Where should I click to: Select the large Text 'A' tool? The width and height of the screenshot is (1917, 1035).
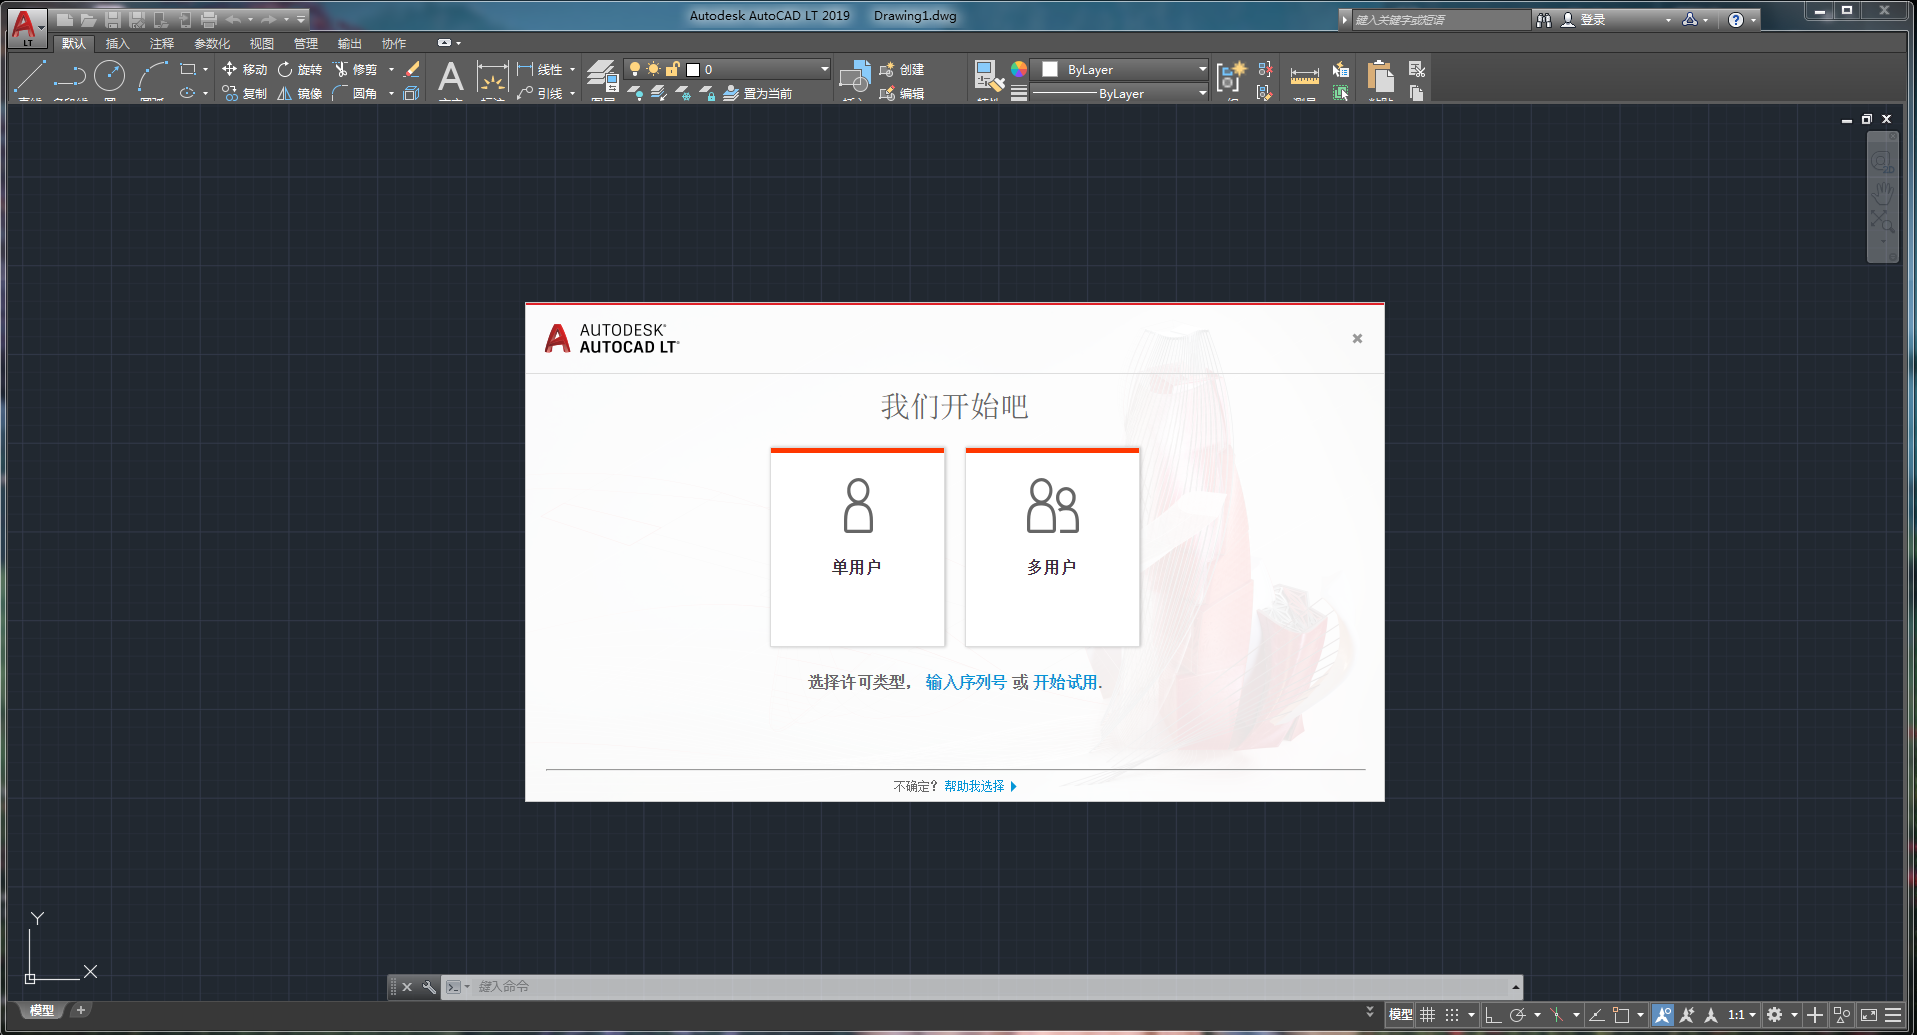451,77
